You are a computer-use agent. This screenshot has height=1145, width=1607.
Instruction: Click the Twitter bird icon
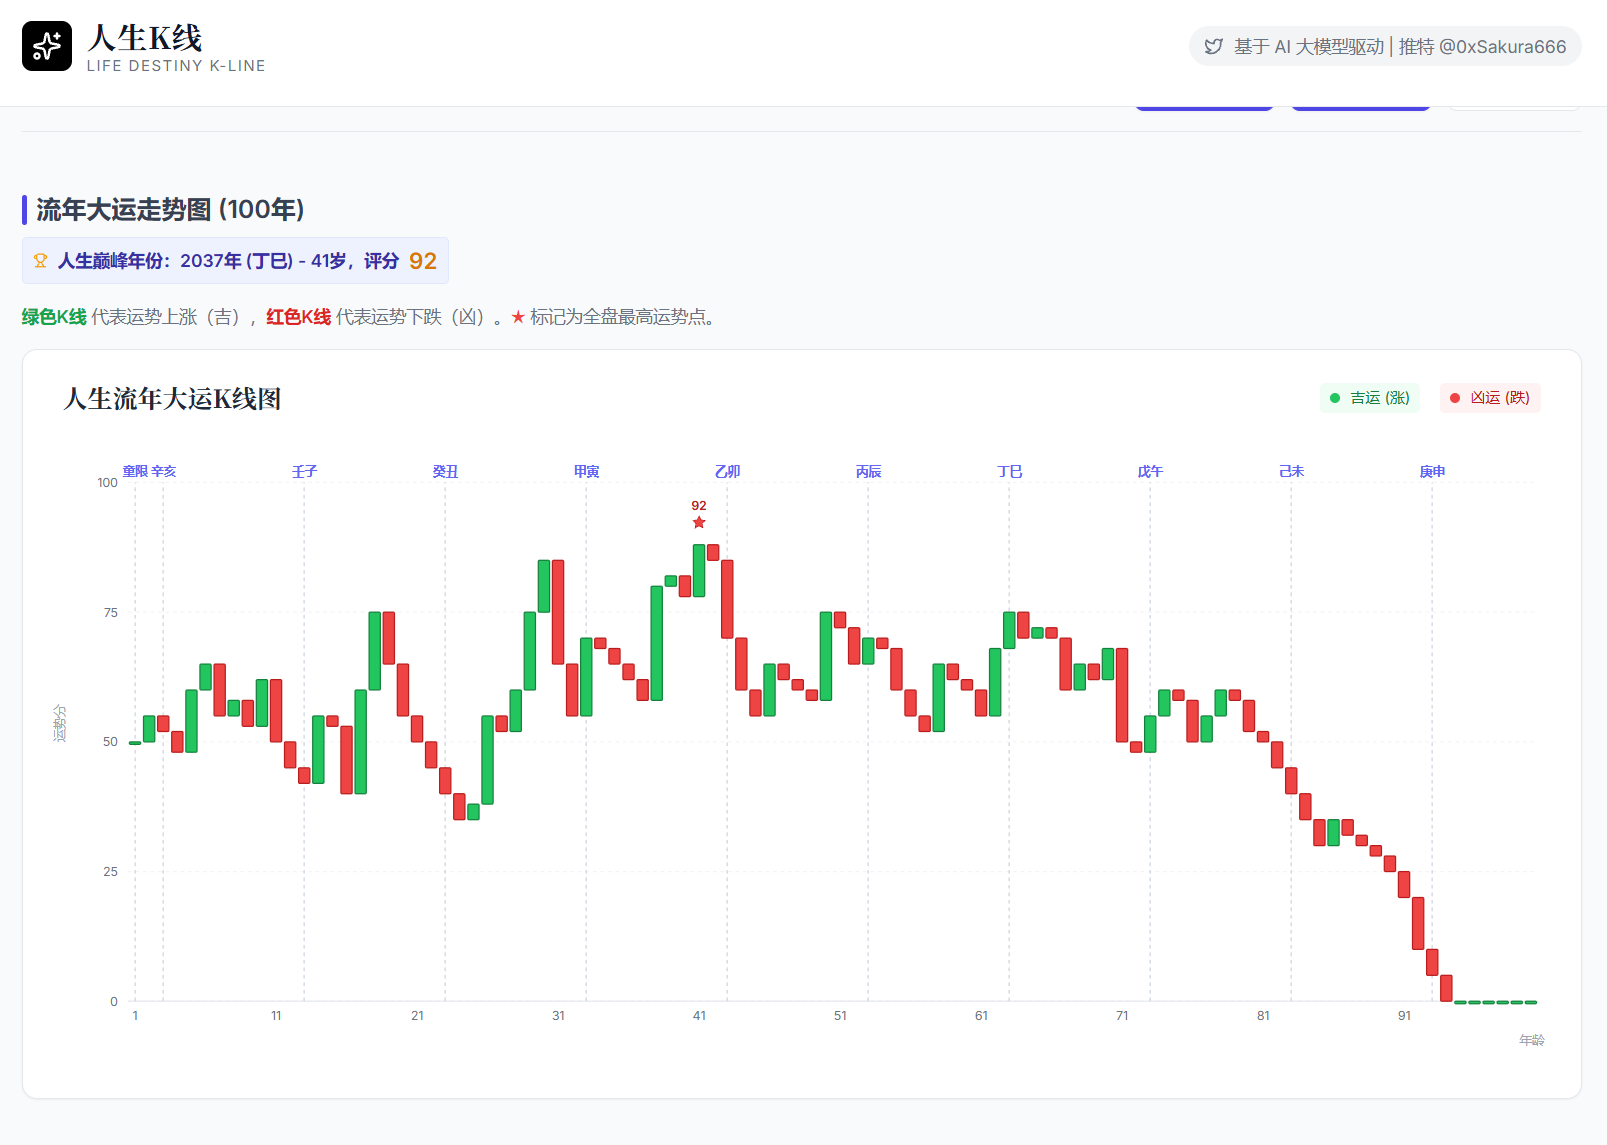point(1213,47)
